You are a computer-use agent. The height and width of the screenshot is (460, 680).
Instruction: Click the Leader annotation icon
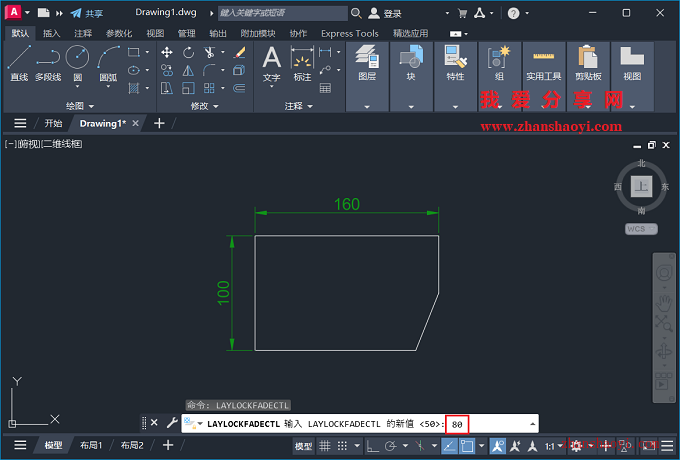325,70
